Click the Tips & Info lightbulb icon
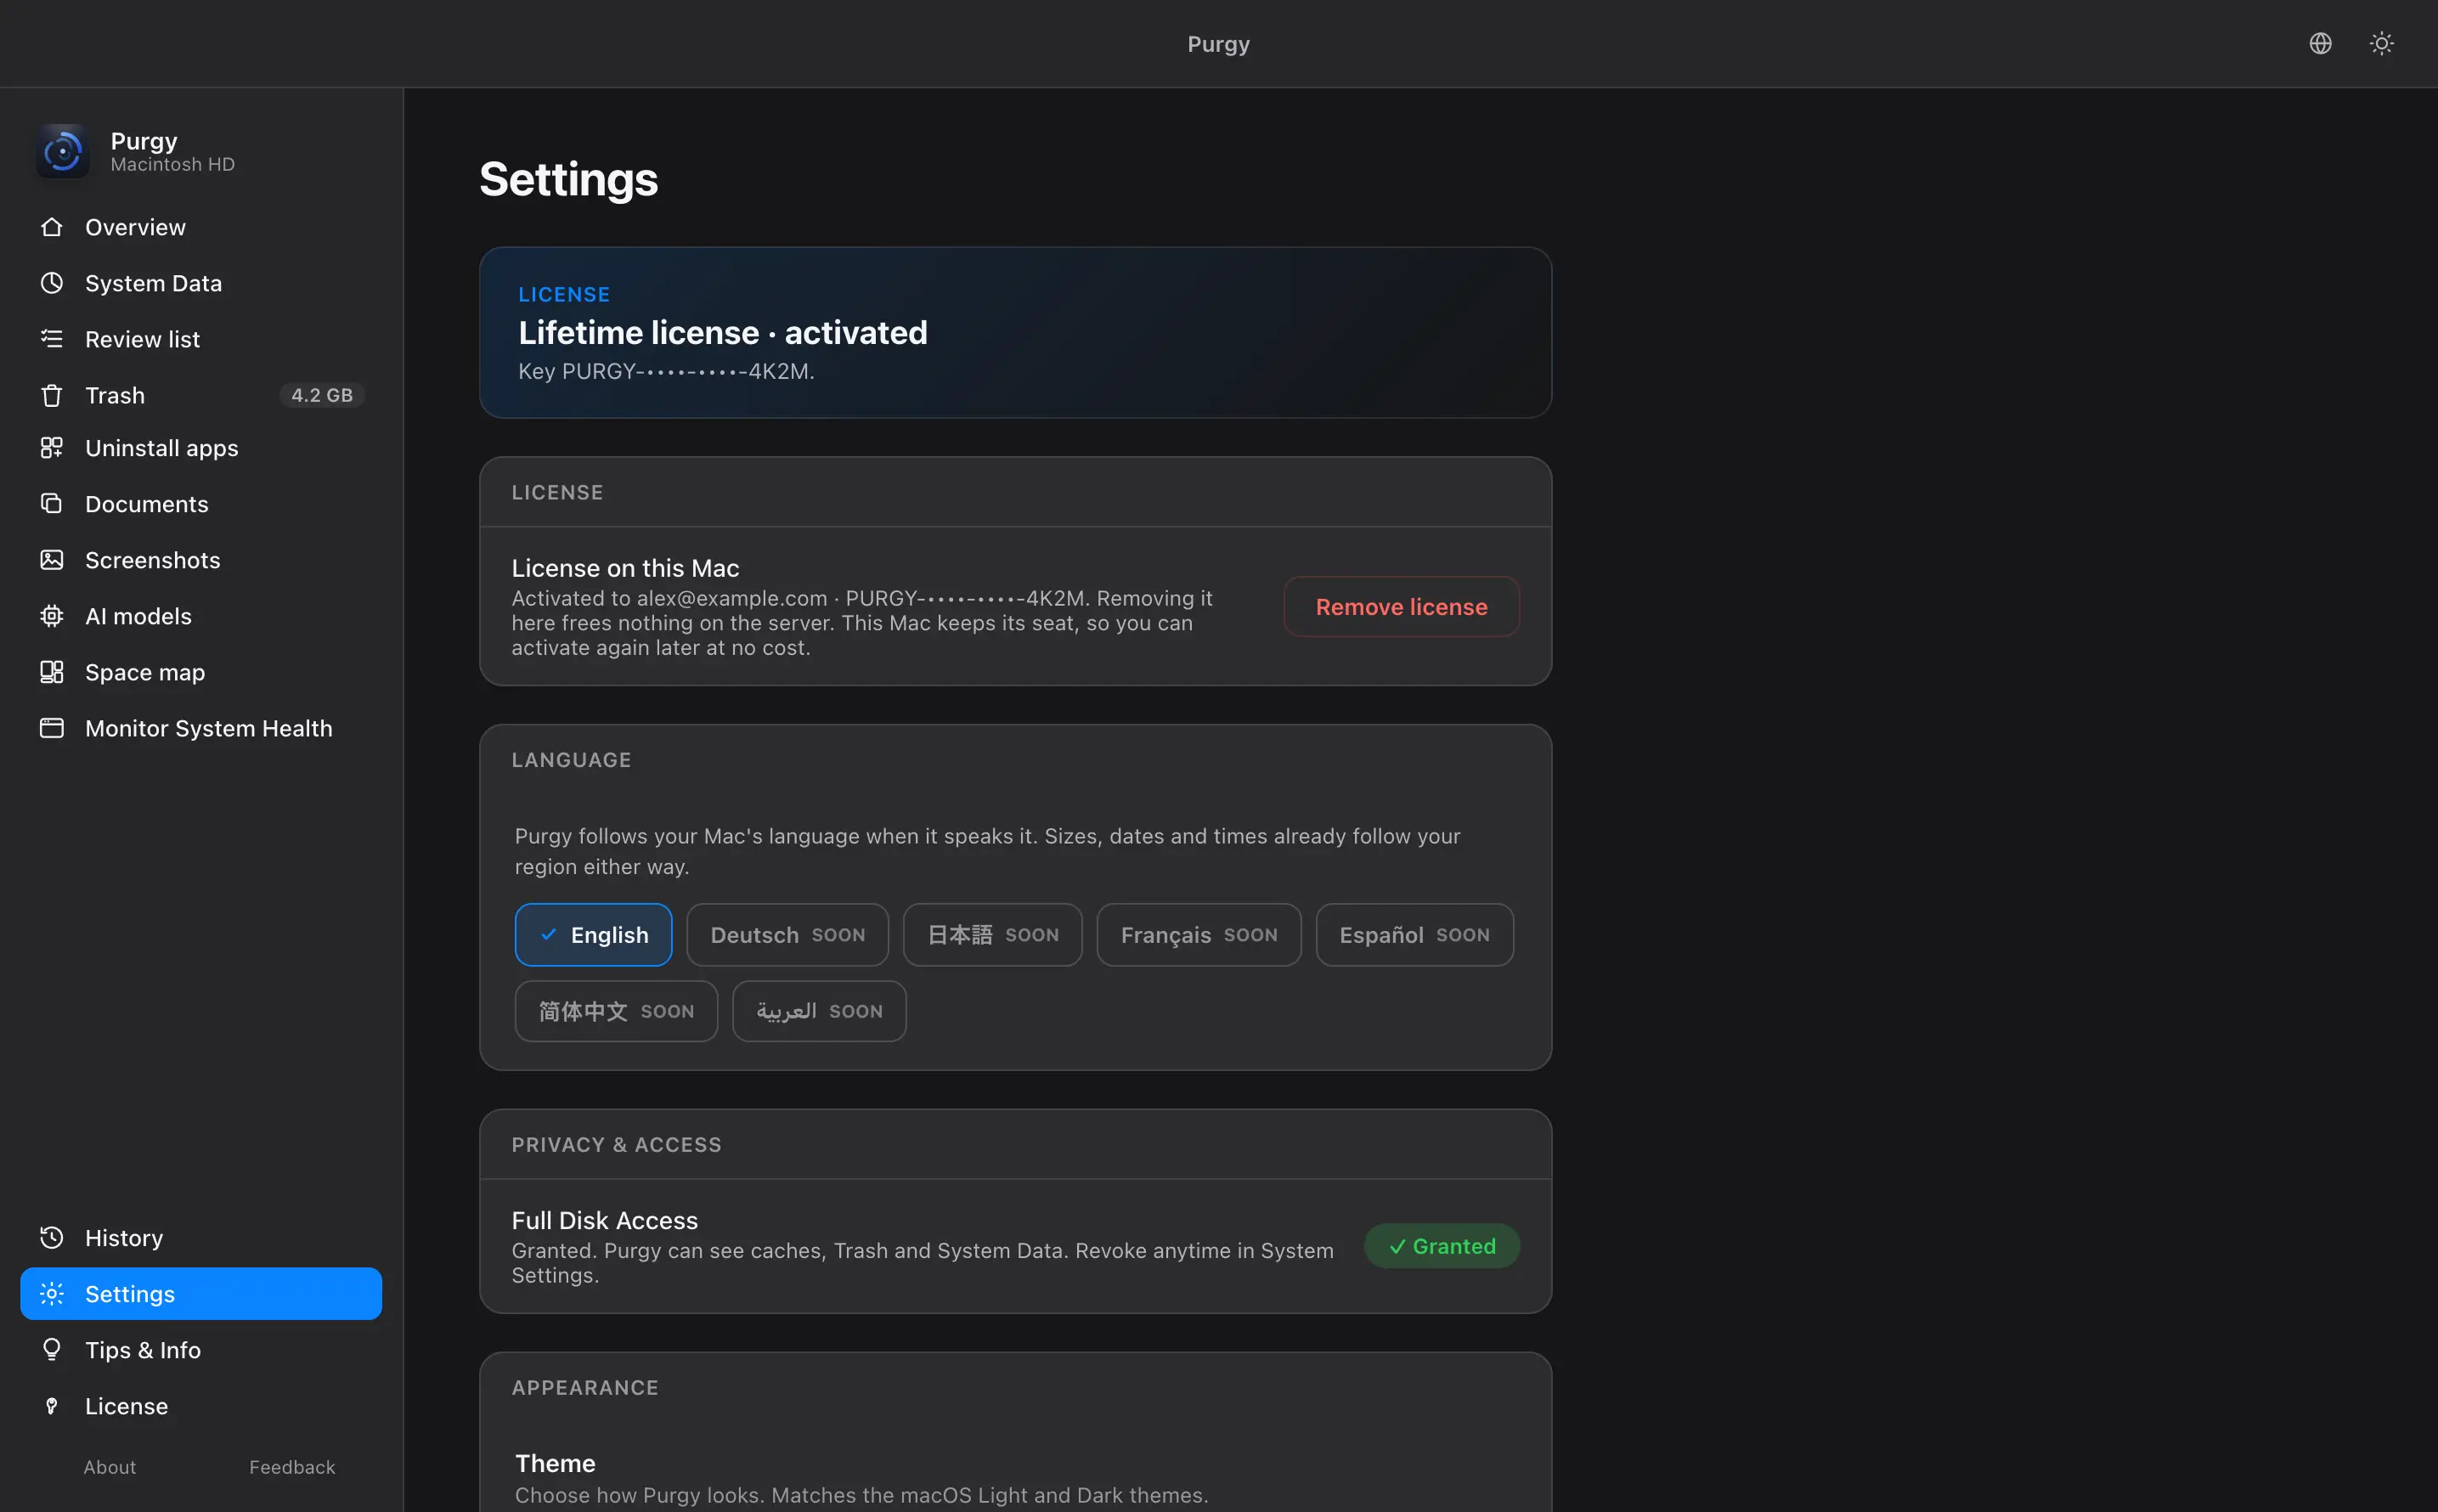2438x1512 pixels. coord(52,1349)
